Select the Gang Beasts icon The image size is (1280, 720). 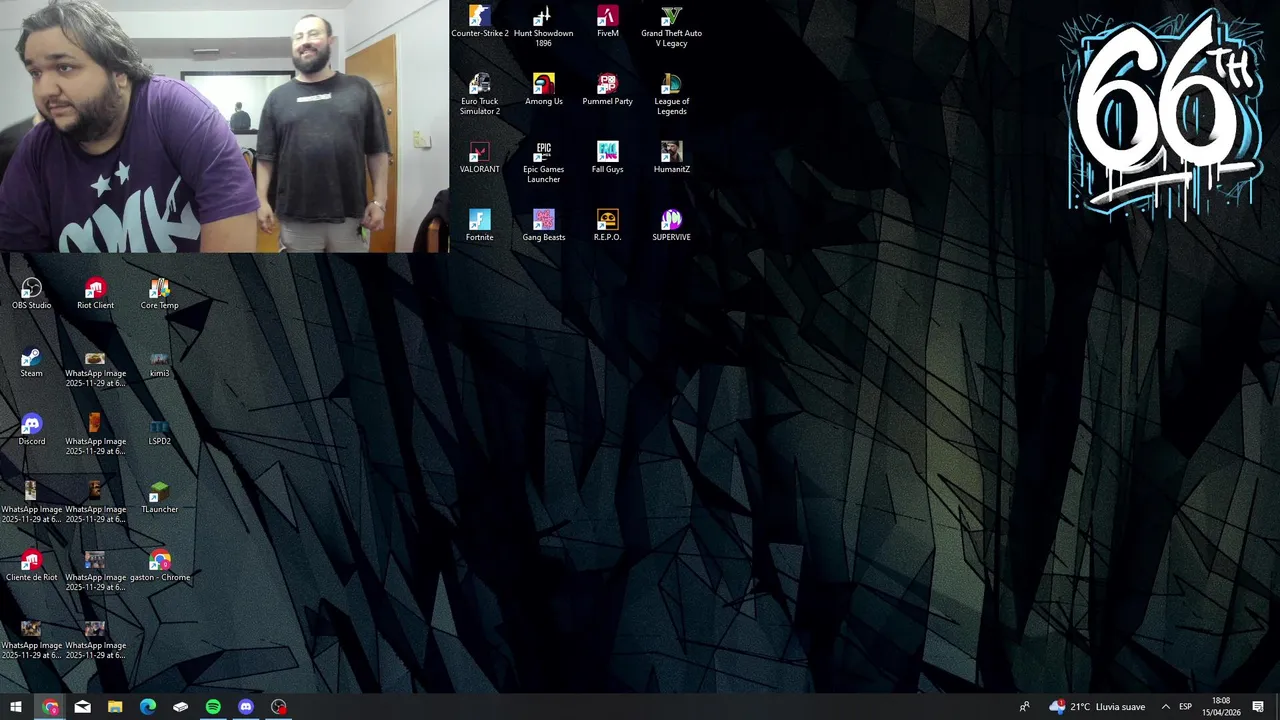544,226
